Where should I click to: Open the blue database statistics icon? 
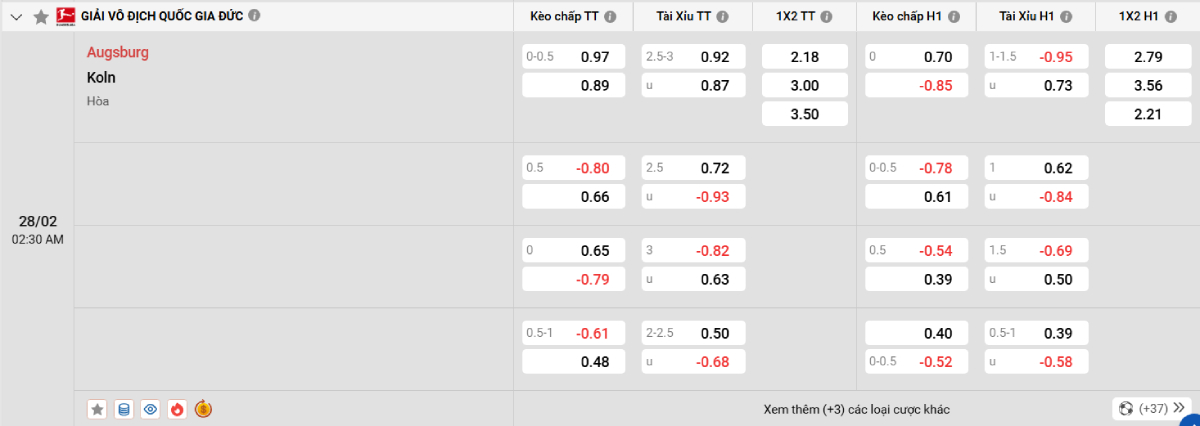(124, 409)
